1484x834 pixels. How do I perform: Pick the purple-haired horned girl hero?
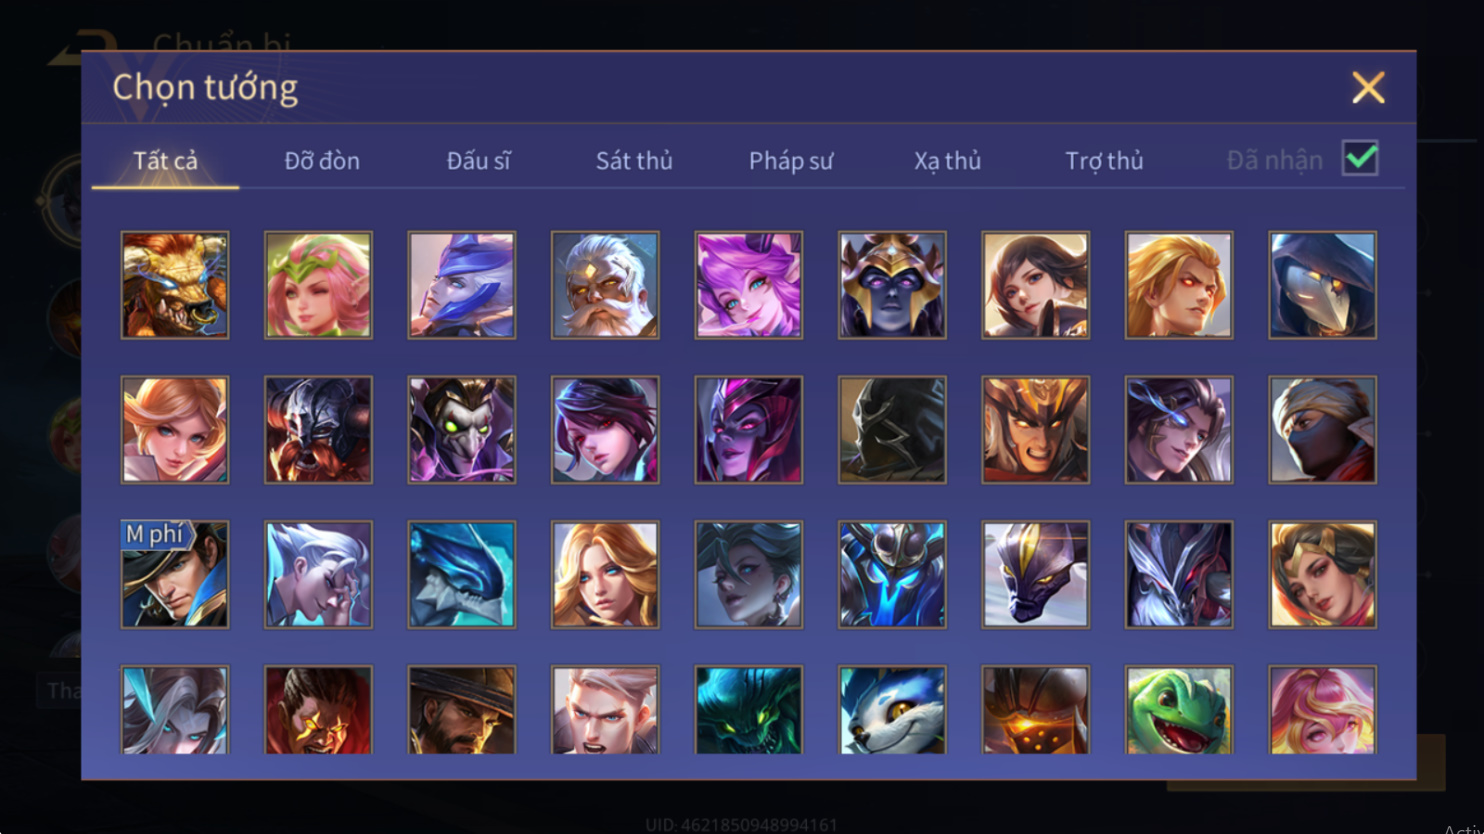[x=749, y=285]
